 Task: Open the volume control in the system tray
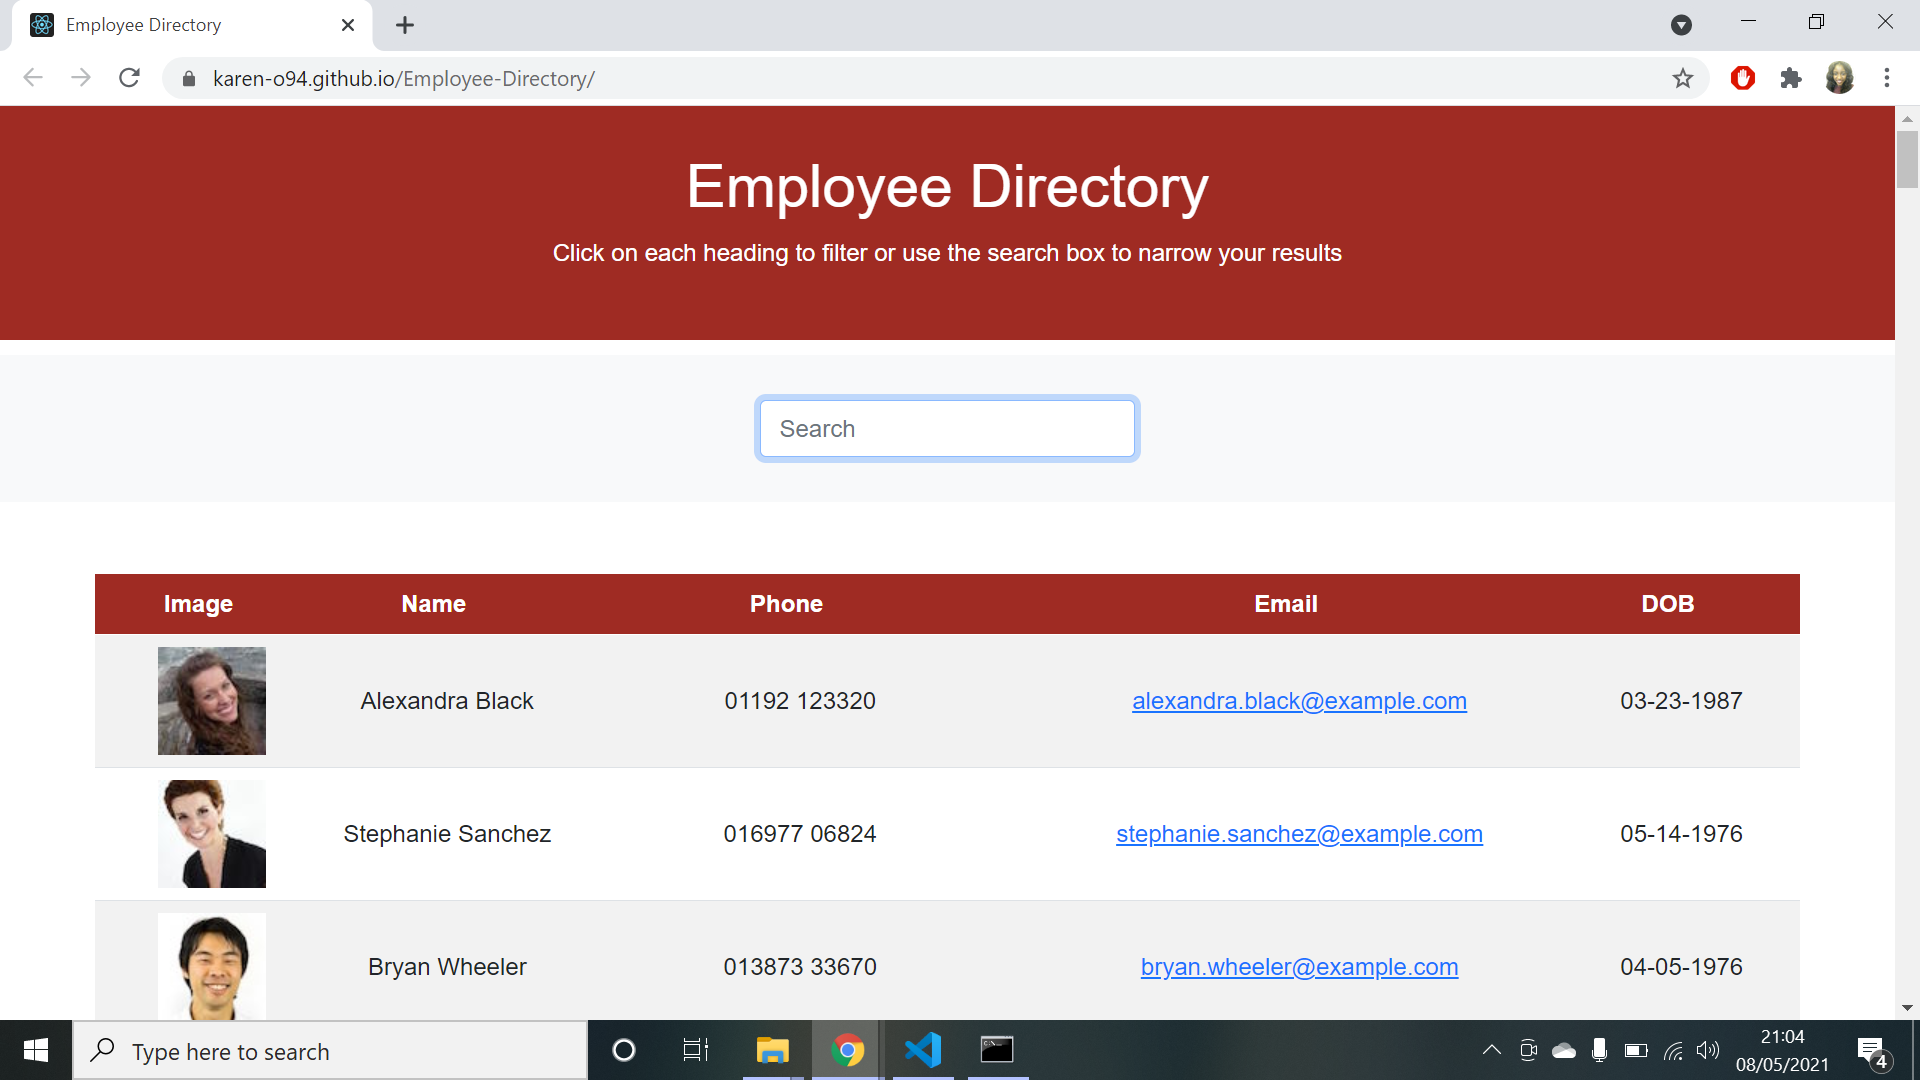[x=1708, y=1050]
